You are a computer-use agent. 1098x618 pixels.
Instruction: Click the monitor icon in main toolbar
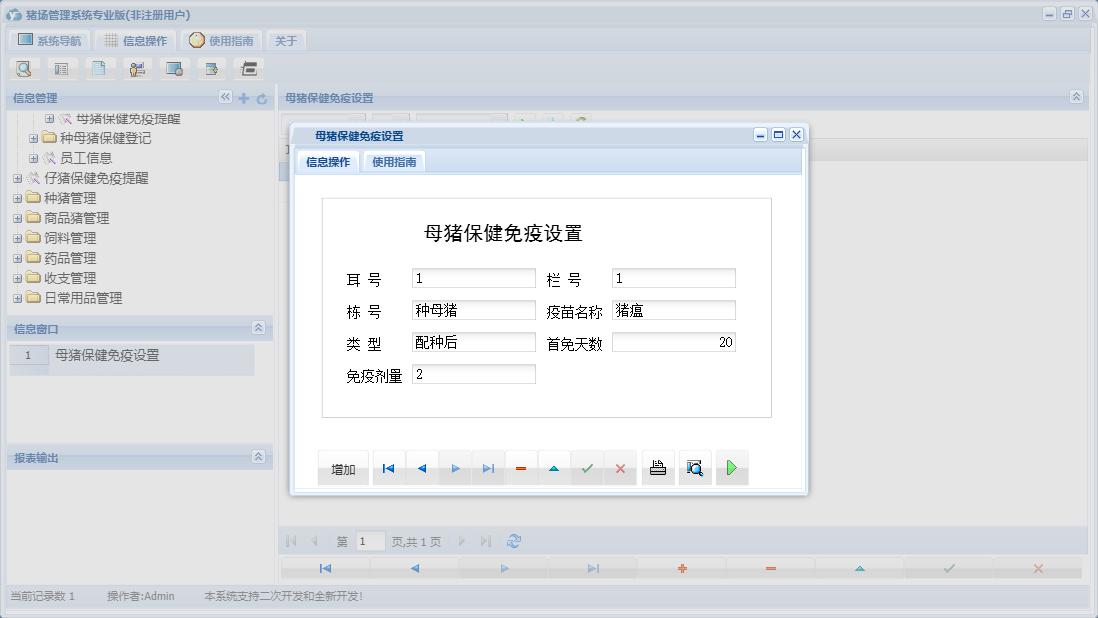coord(174,69)
